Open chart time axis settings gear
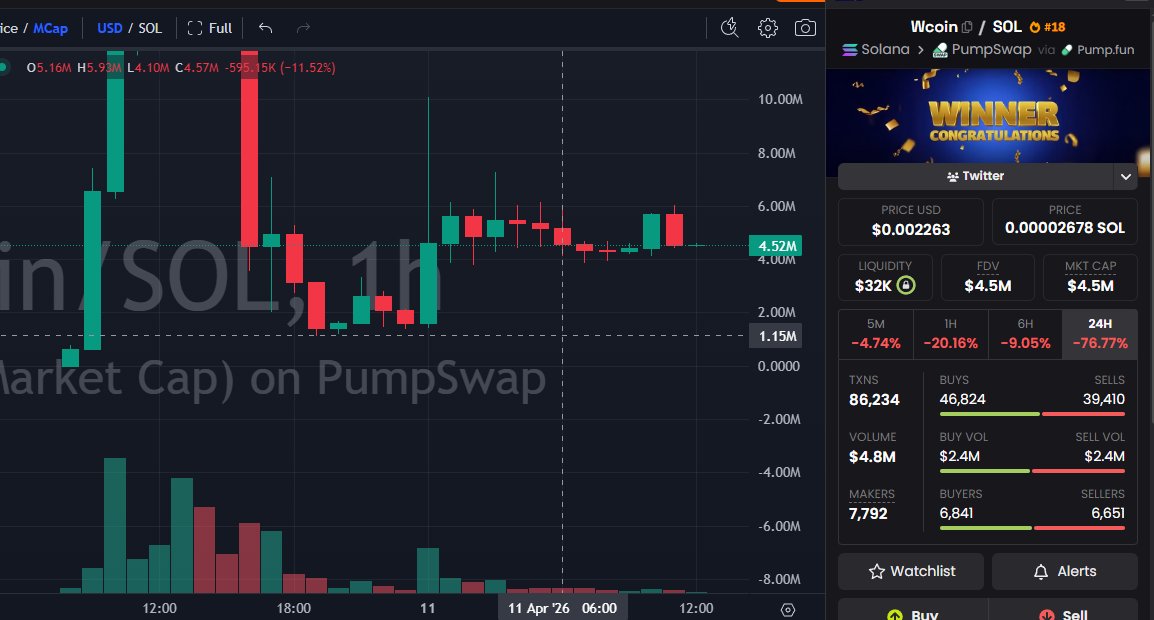 (787, 610)
